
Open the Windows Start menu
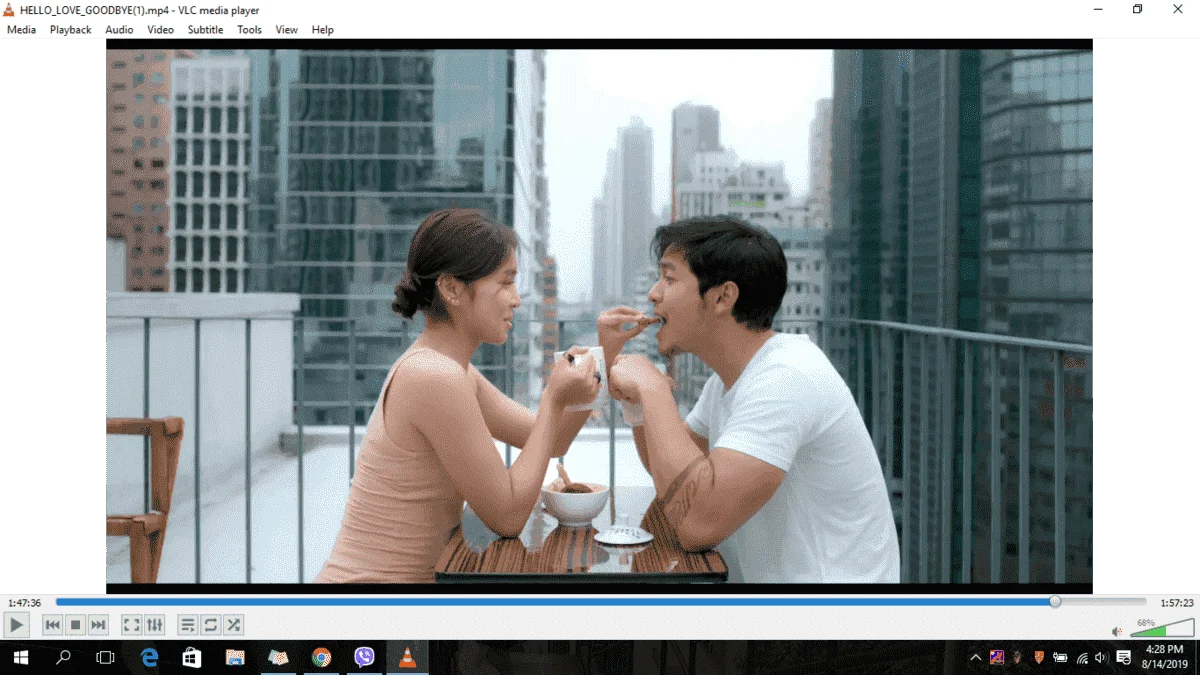click(20, 658)
